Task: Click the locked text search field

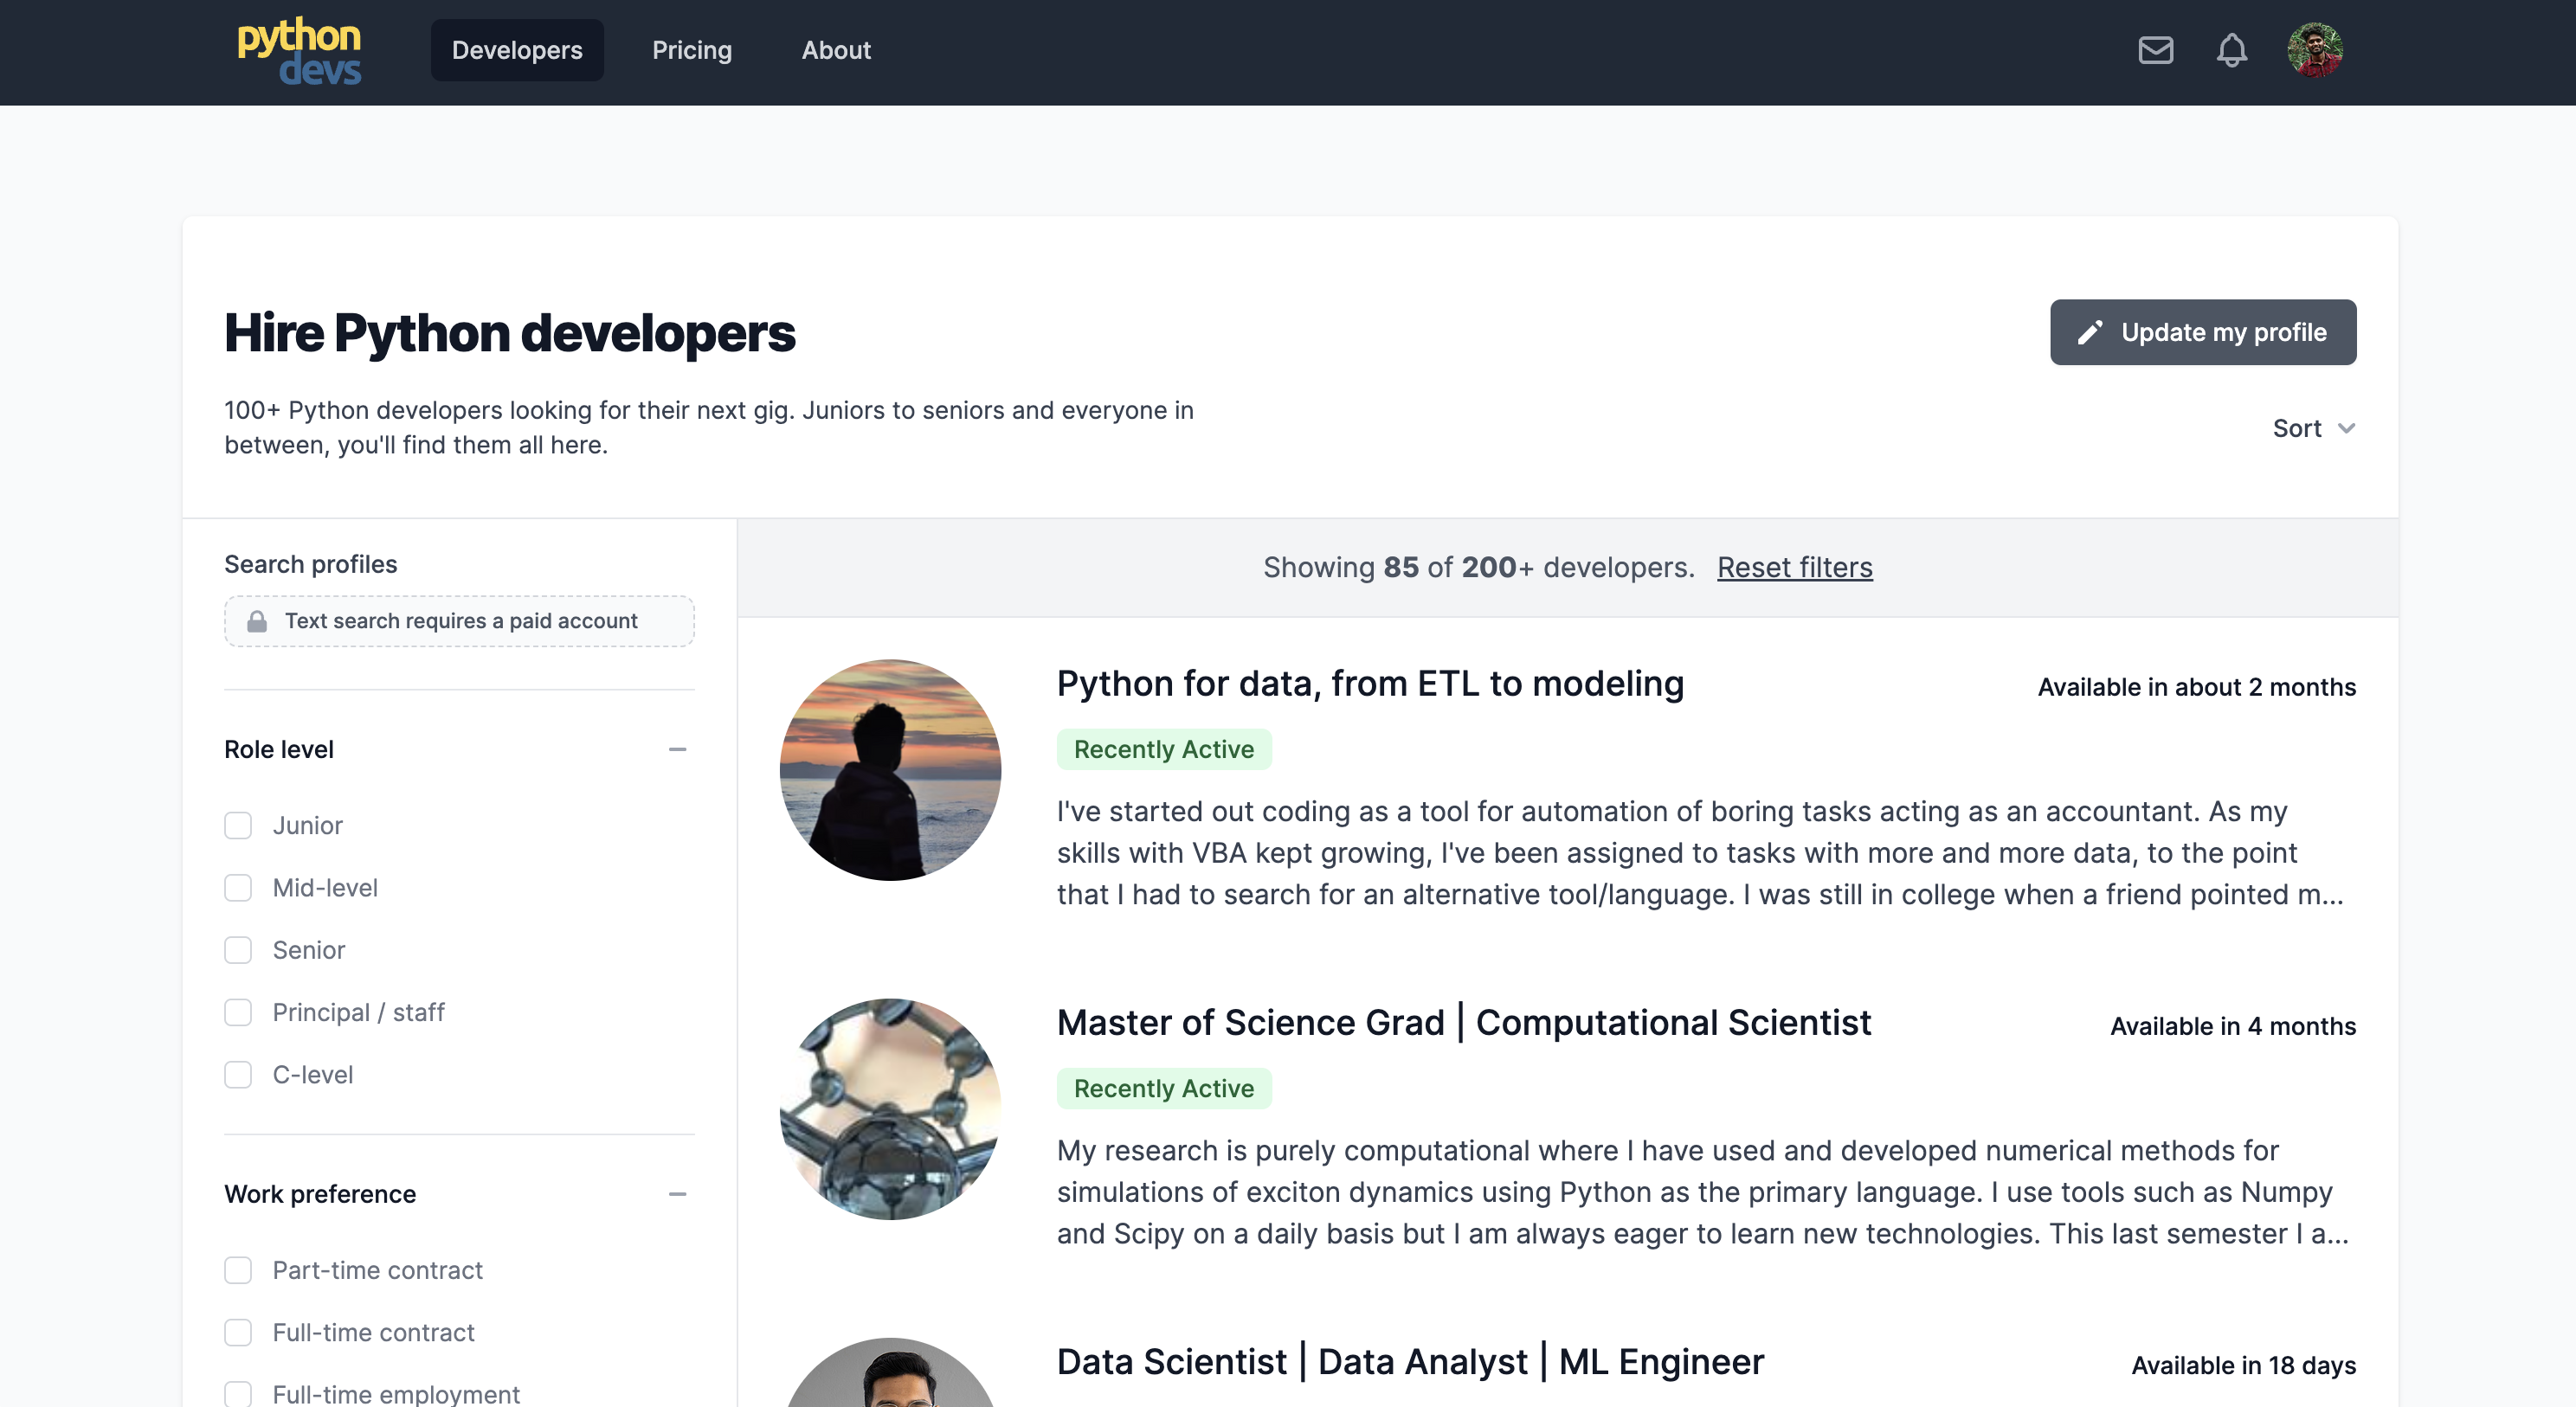Action: [x=459, y=621]
